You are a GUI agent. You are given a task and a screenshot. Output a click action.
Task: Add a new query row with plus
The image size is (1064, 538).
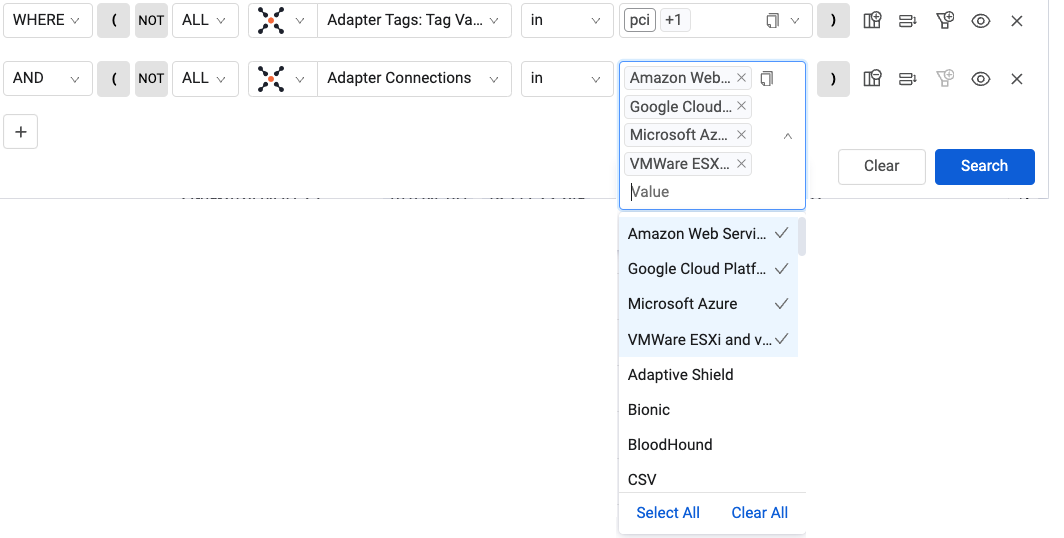(20, 132)
